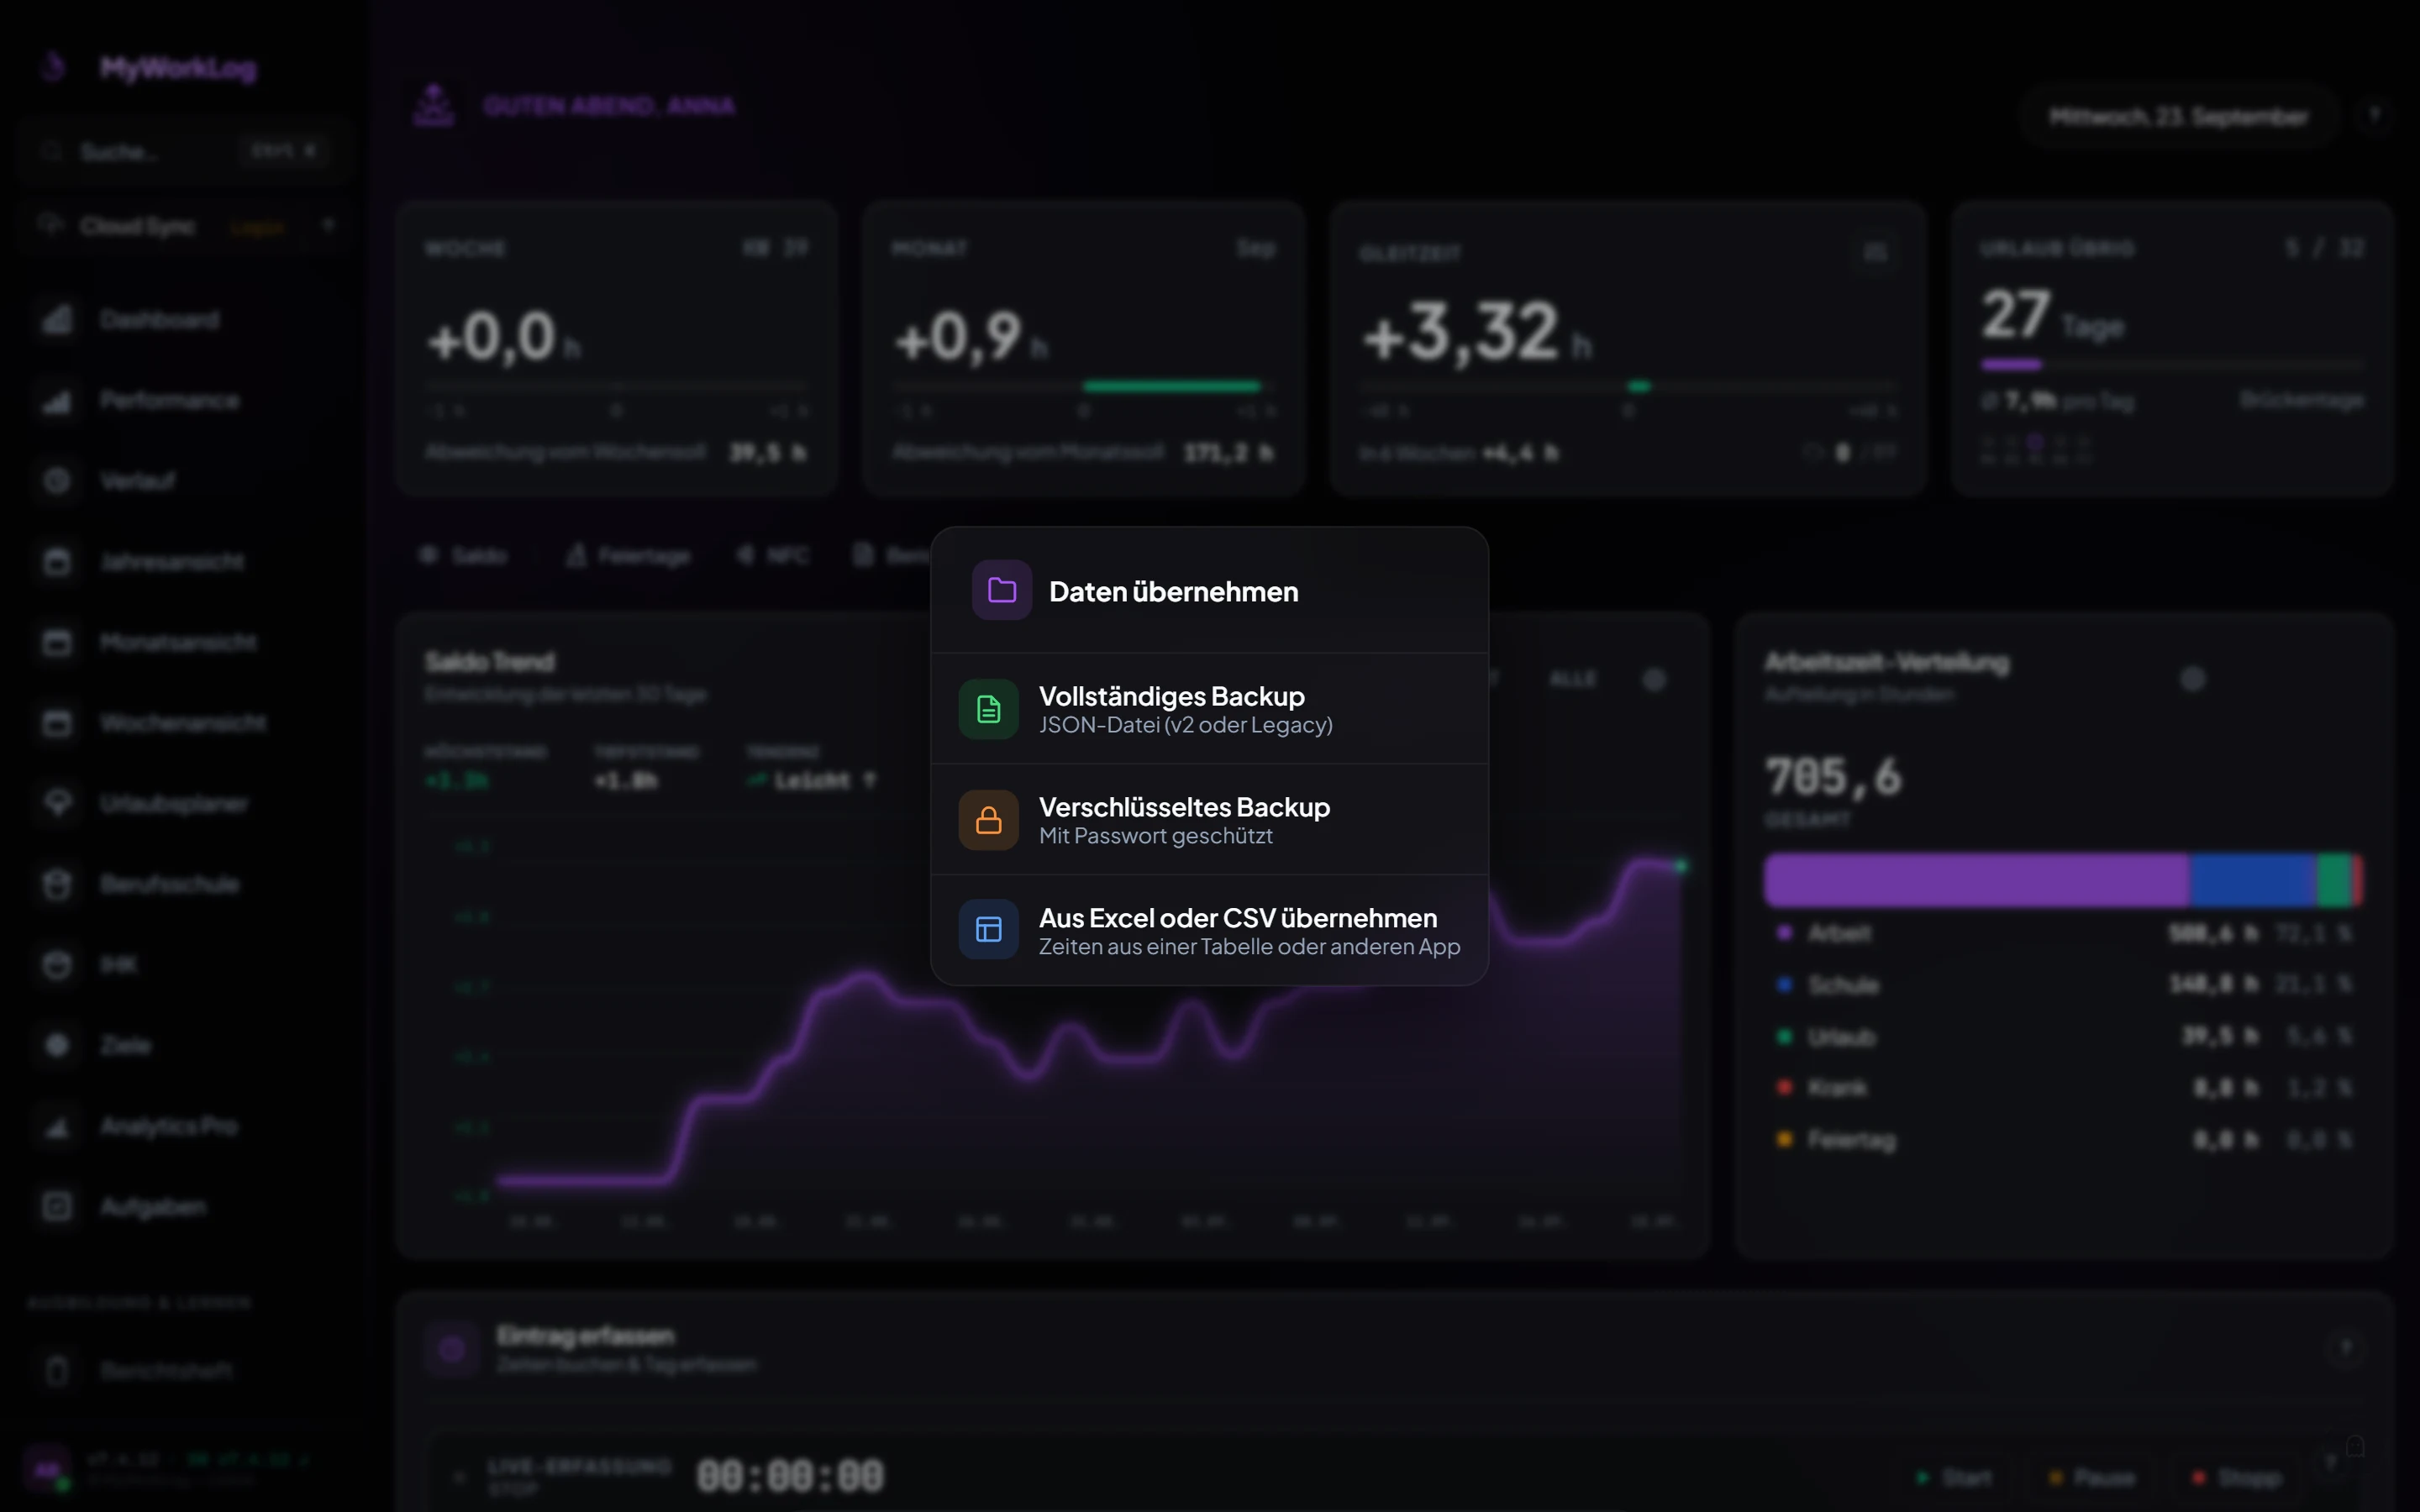2420x1512 pixels.
Task: Click the orange lock icon for Verschlüsseltes Backup
Action: pos(988,820)
